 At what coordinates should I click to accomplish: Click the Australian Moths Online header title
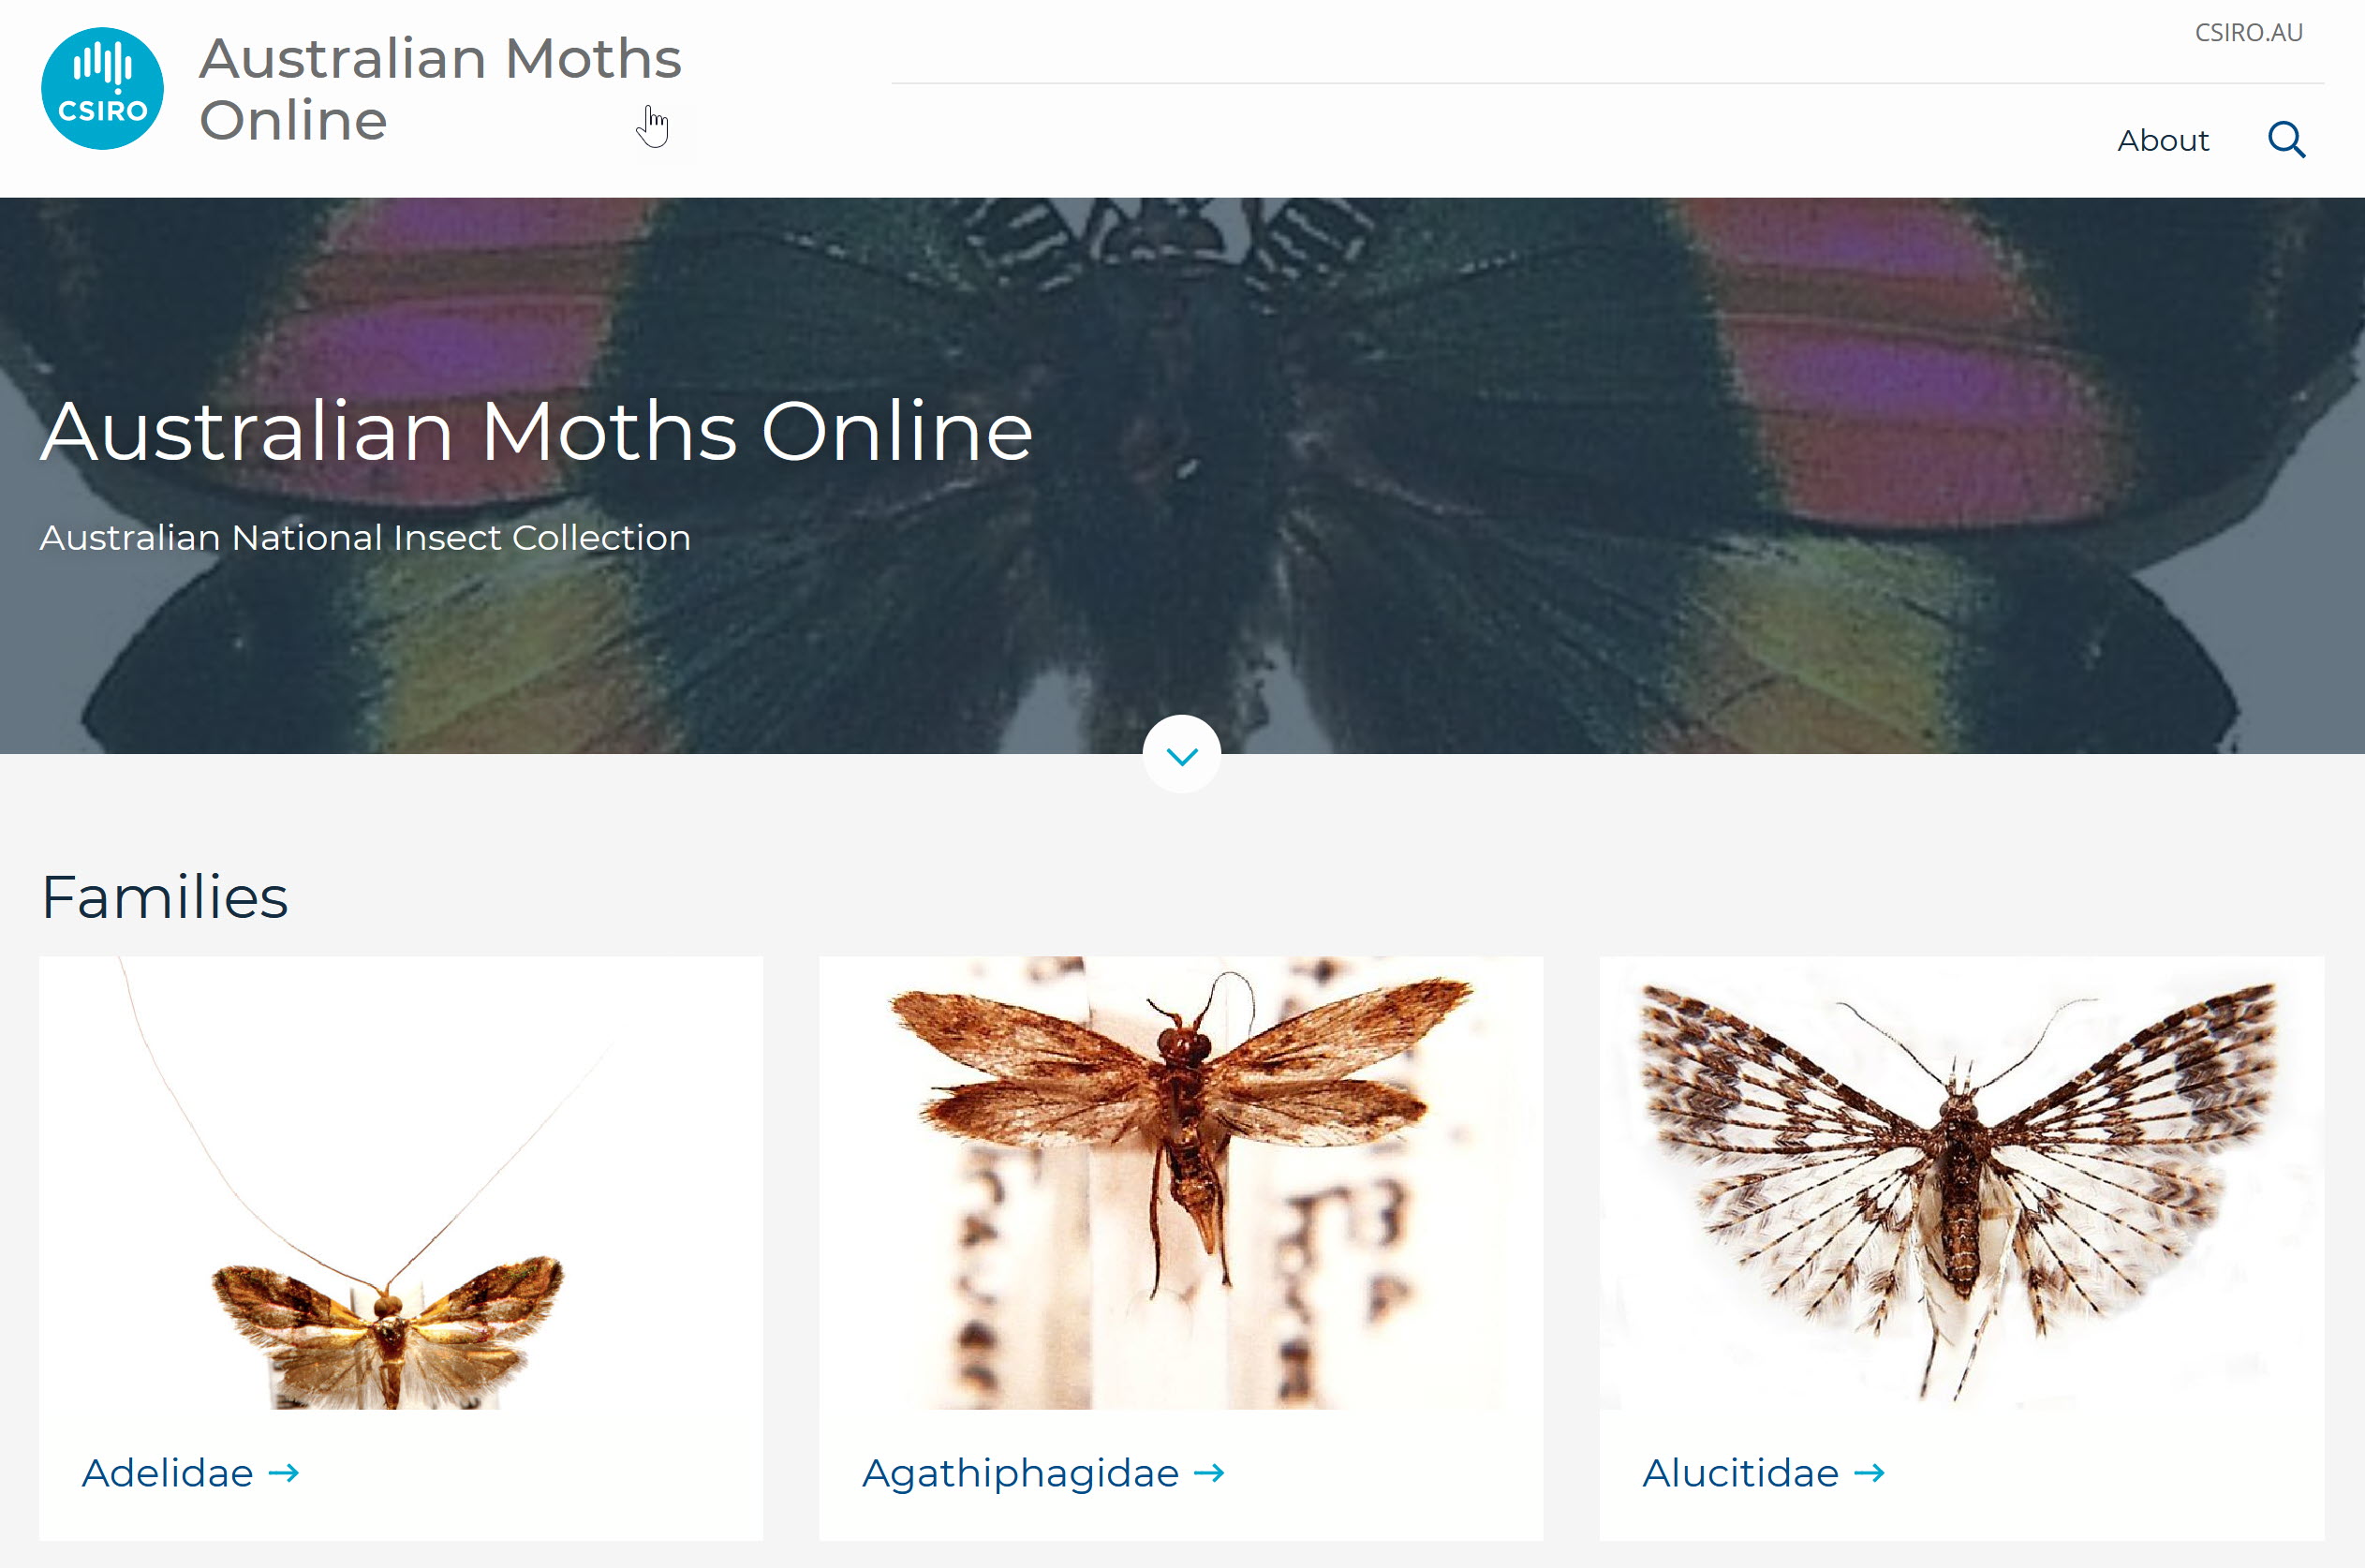point(440,88)
